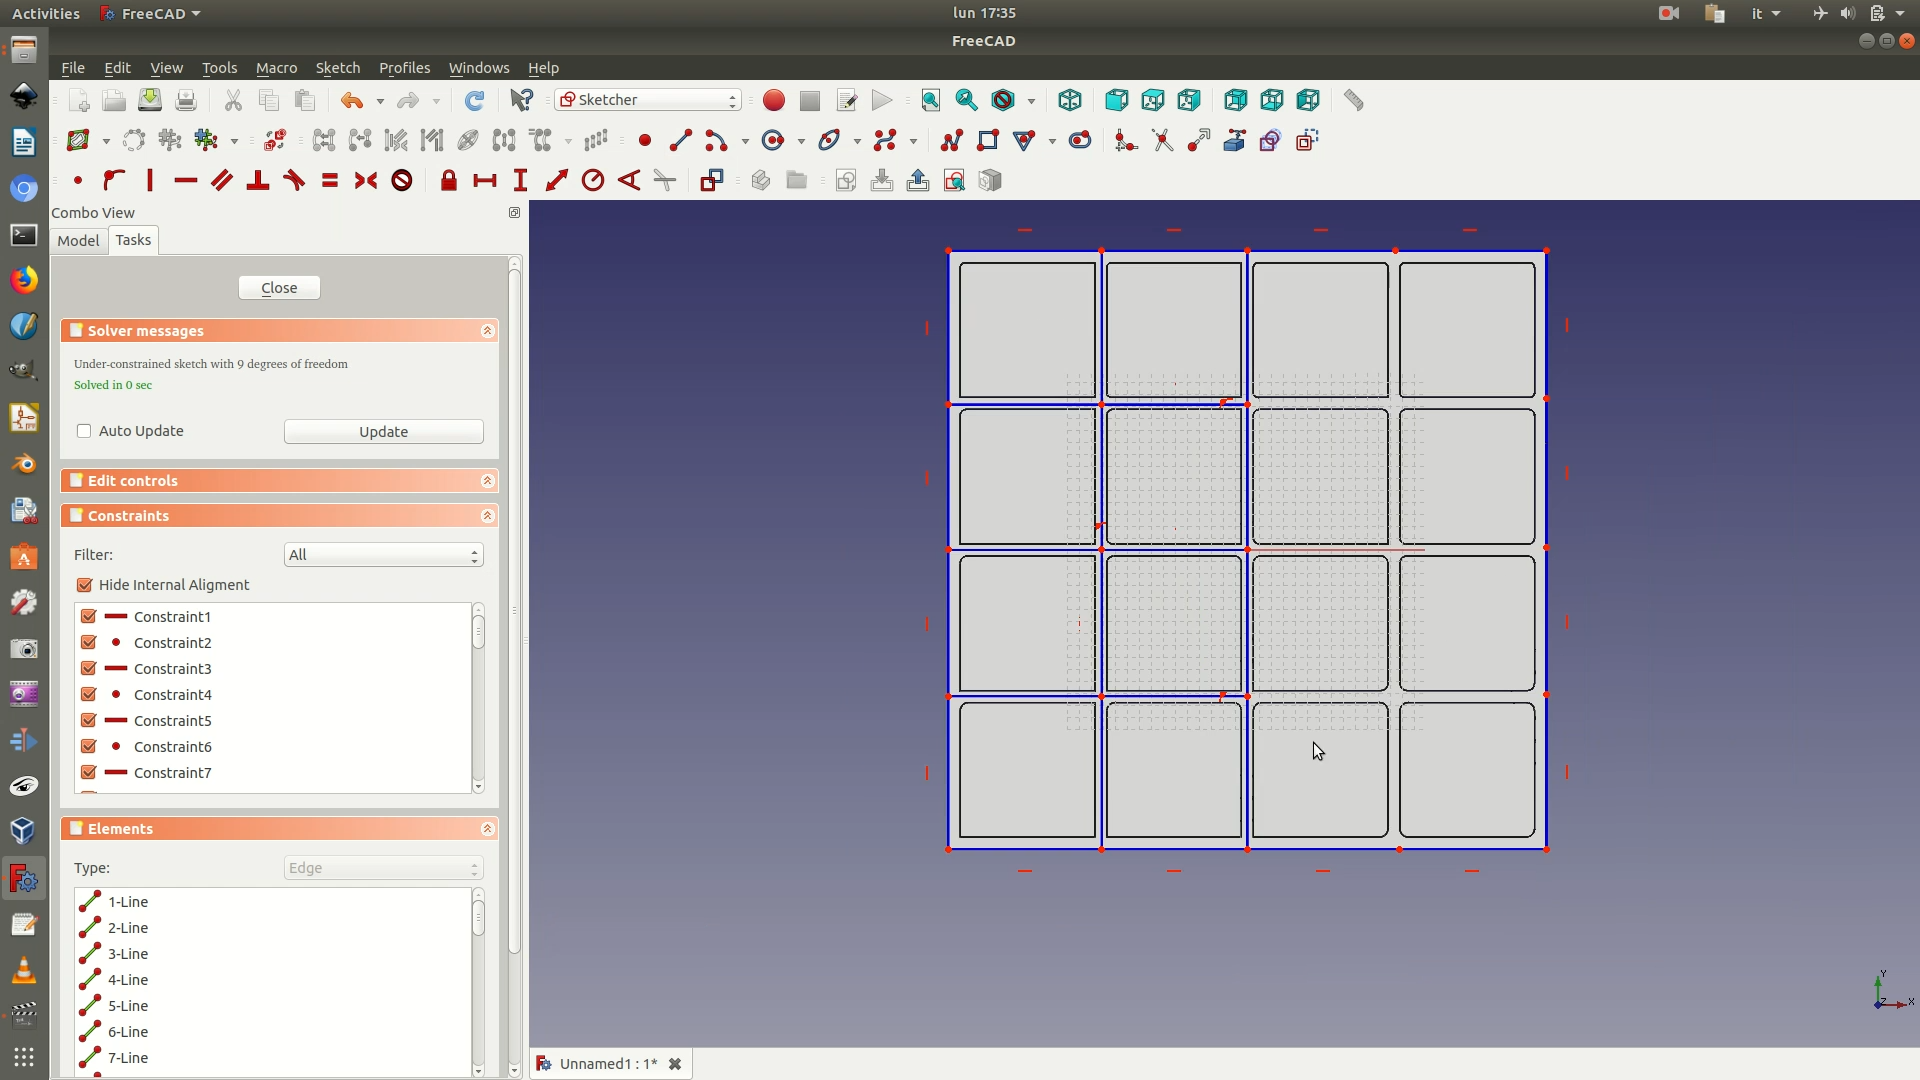
Task: Click the Close button in Tasks
Action: click(x=279, y=288)
